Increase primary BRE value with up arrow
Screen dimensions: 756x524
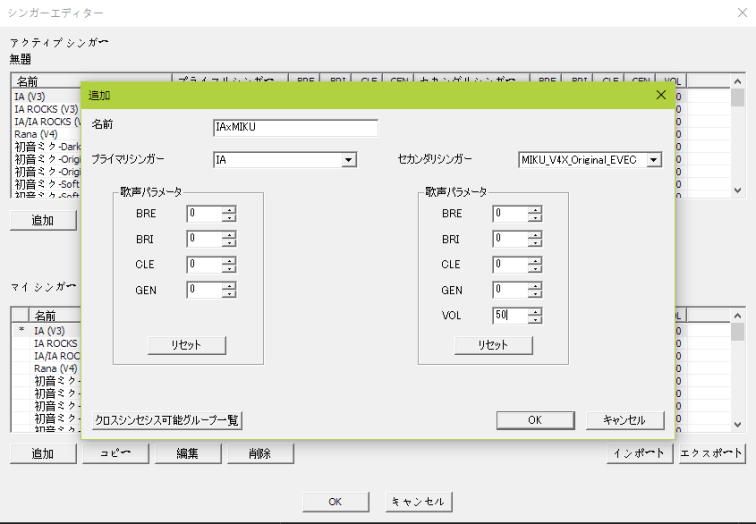coord(229,209)
